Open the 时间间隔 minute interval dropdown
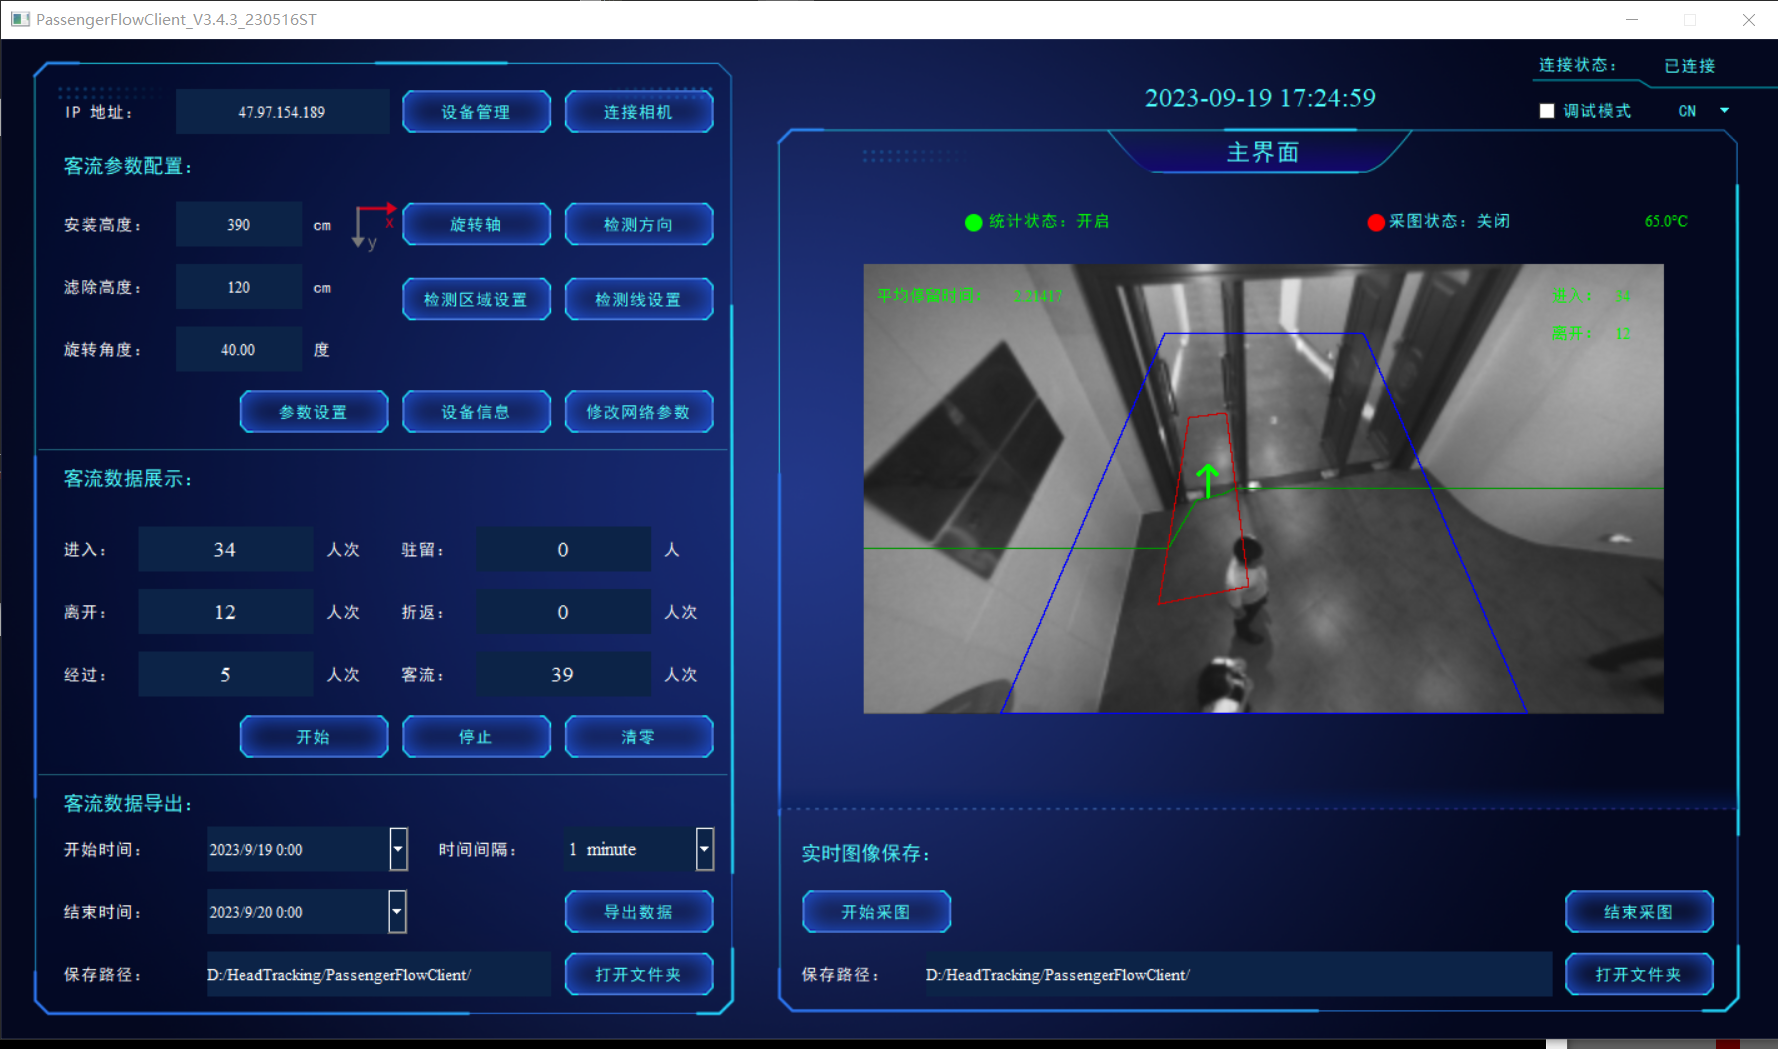The image size is (1778, 1049). [x=704, y=849]
